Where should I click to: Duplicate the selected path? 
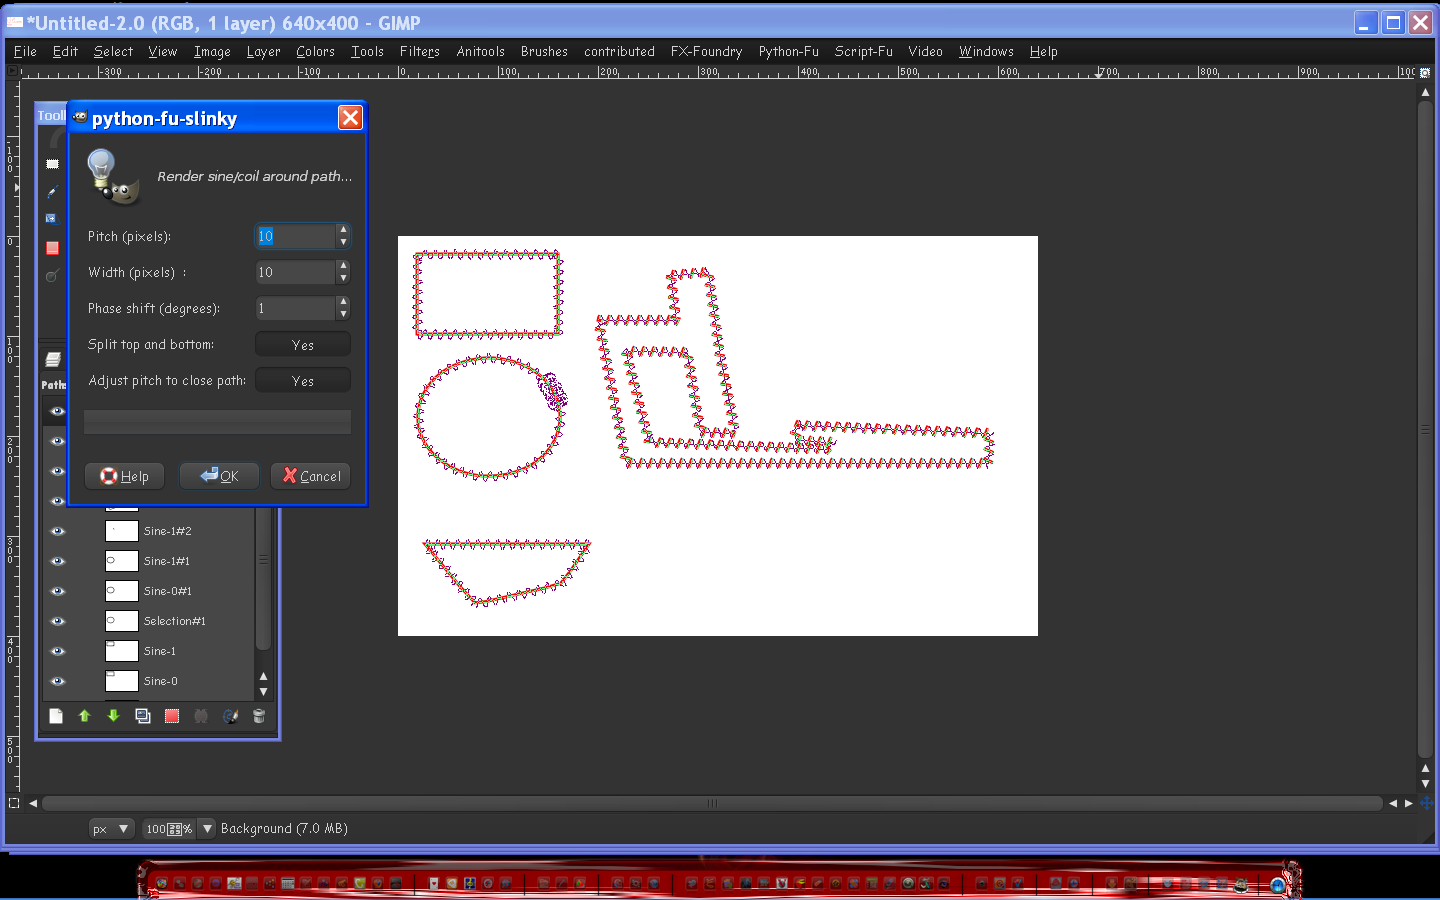click(143, 716)
